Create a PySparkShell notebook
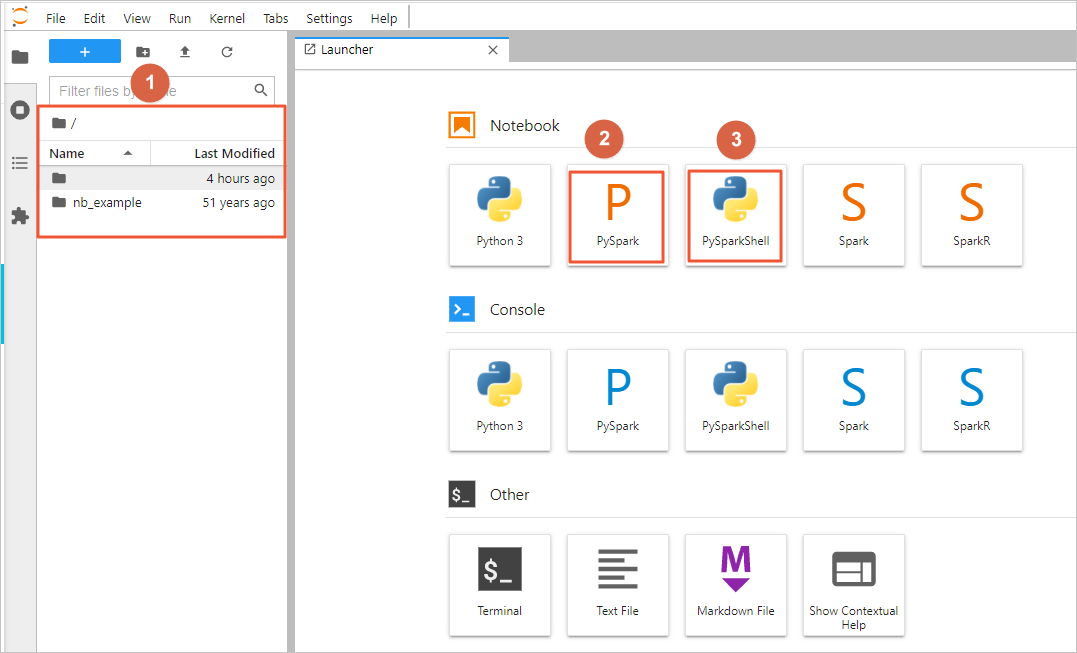 [x=736, y=215]
